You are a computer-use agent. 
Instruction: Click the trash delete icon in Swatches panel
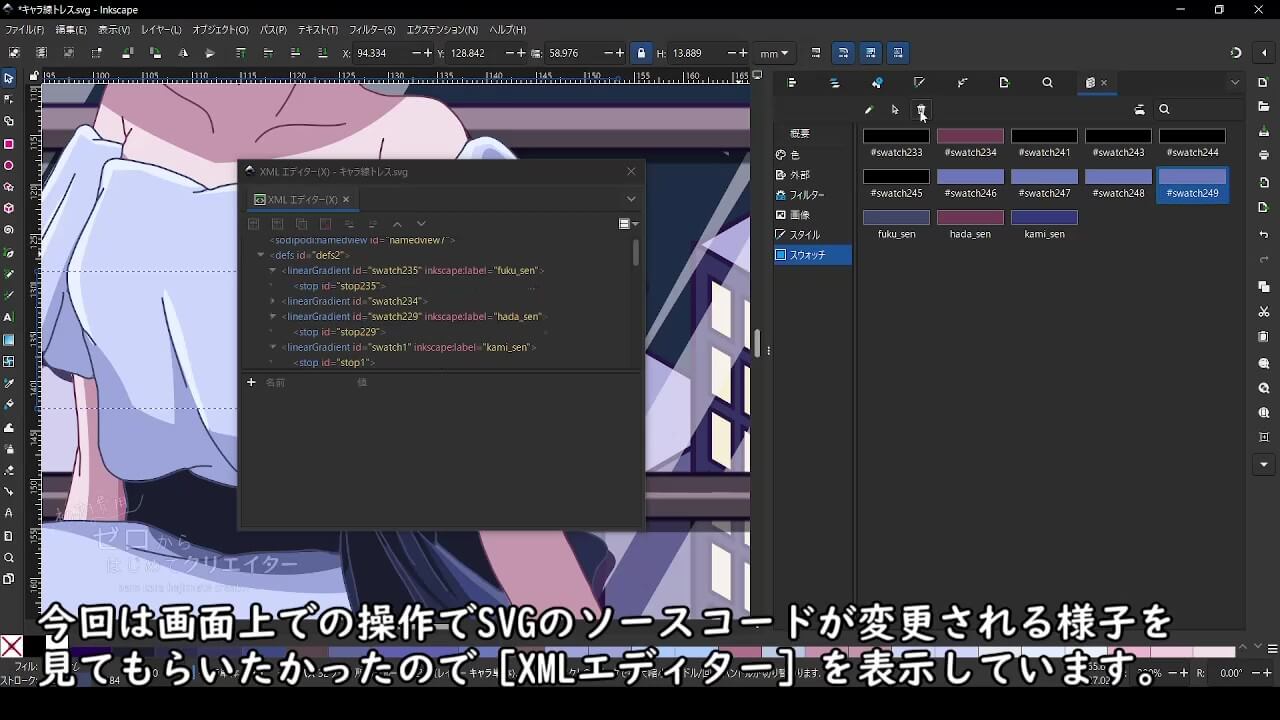921,110
